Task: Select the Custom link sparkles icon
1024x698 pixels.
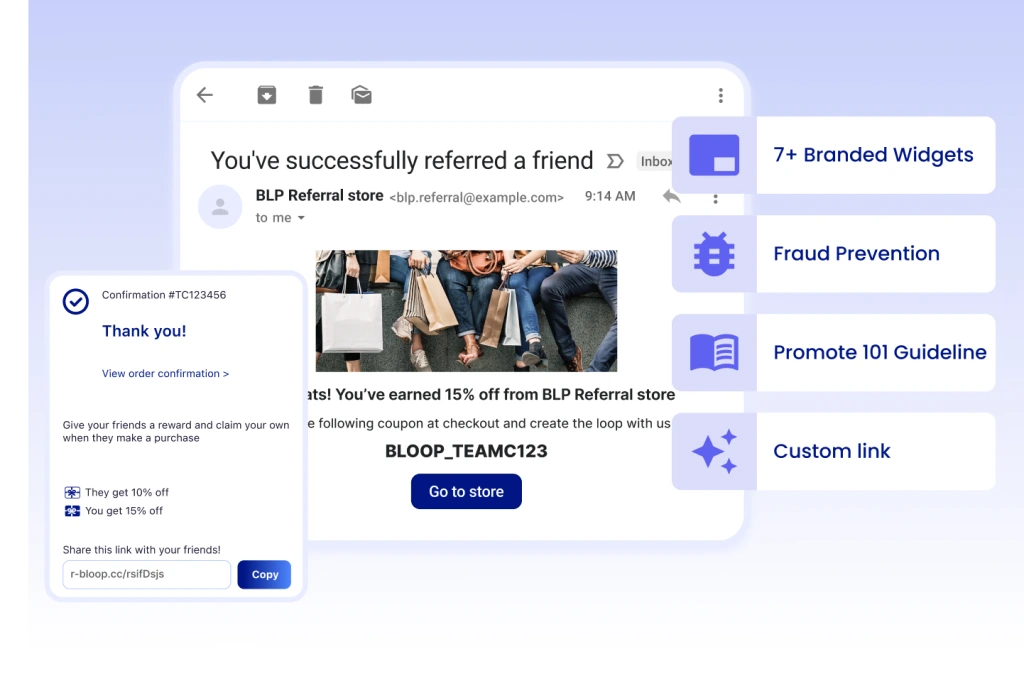Action: point(713,451)
